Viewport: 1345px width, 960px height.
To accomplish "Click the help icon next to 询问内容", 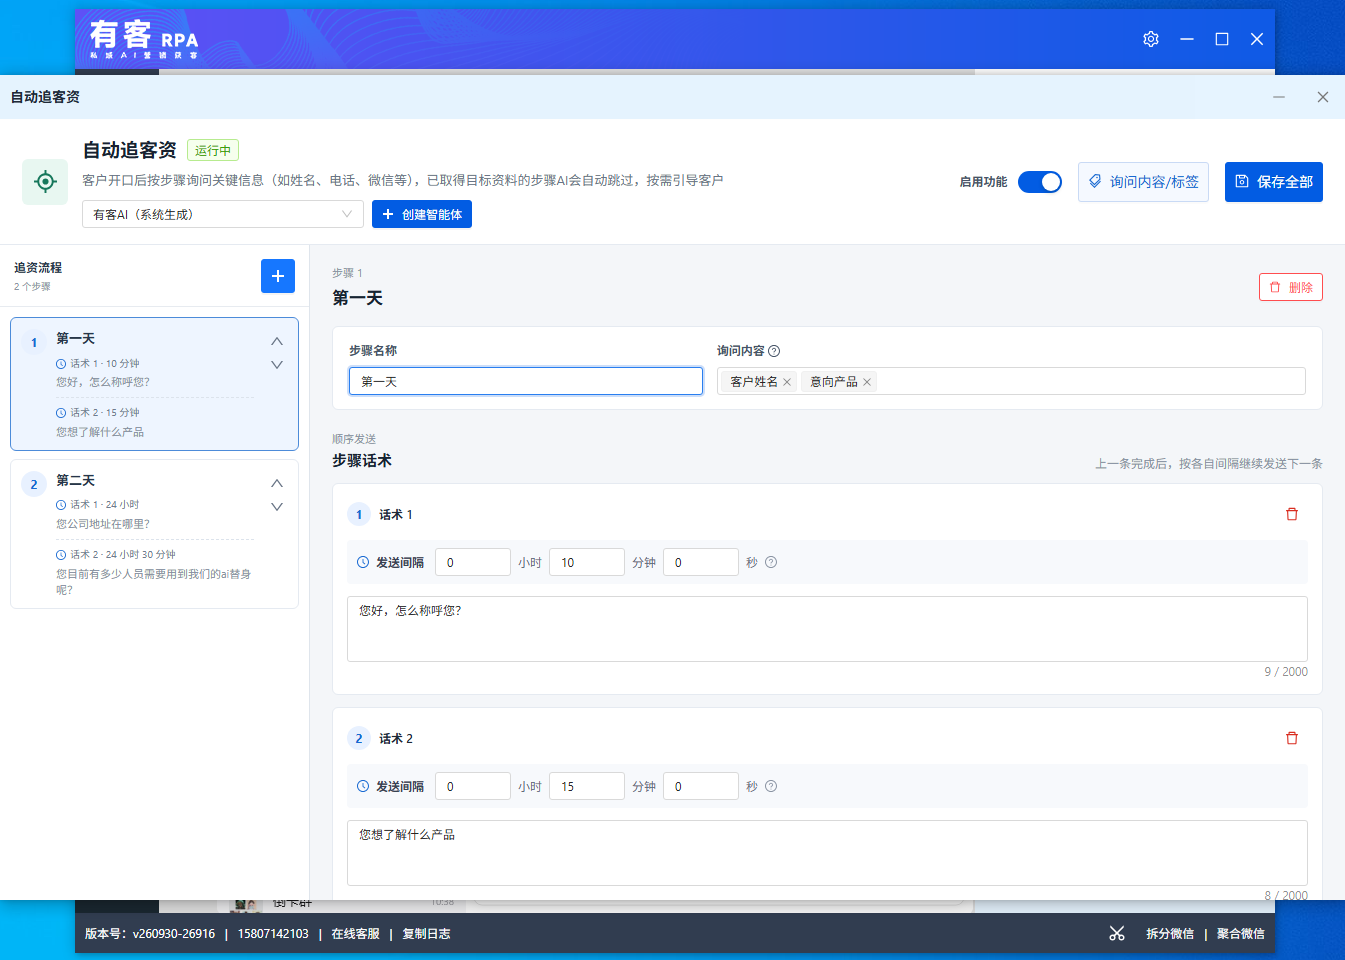I will click(774, 351).
